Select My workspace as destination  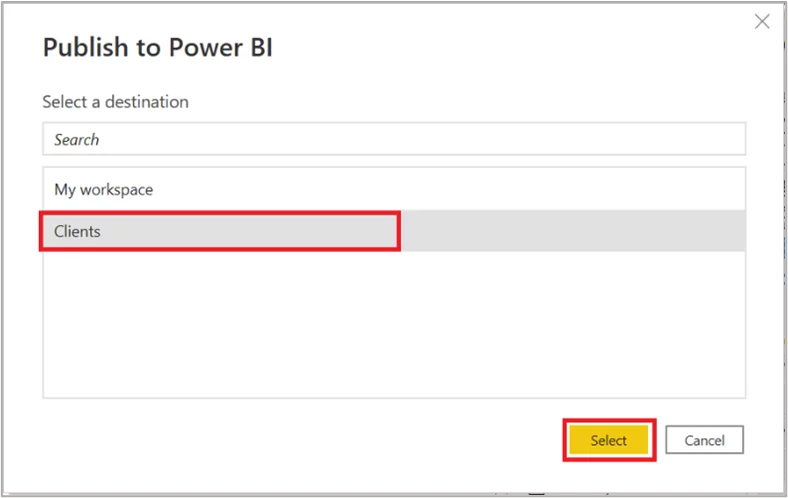pyautogui.click(x=104, y=189)
